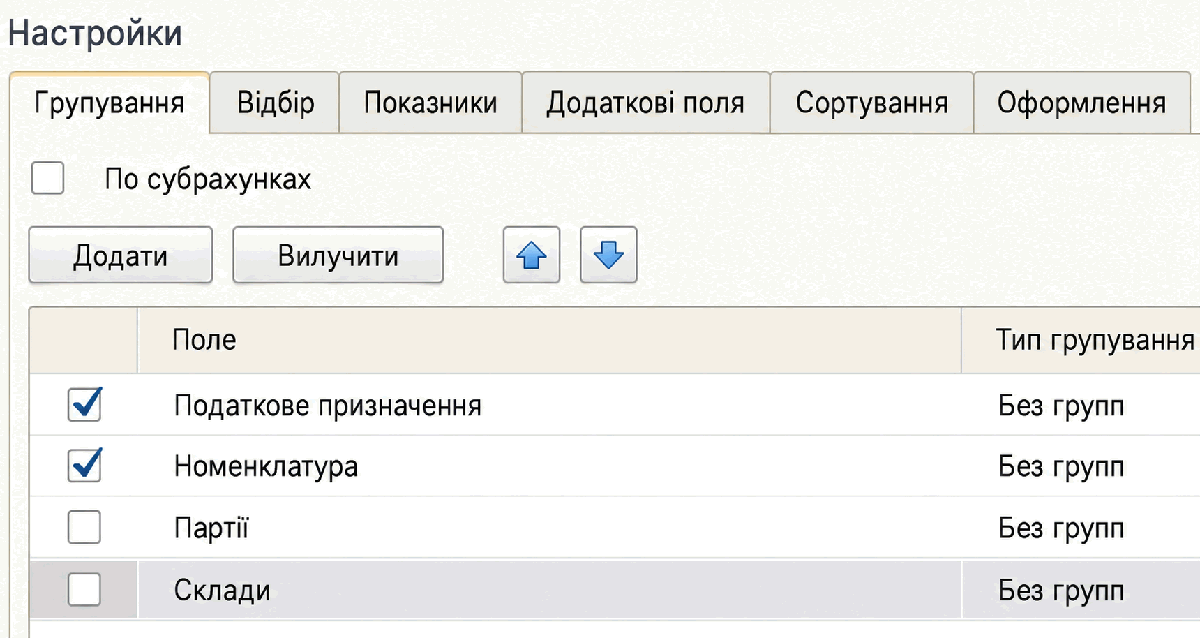The height and width of the screenshot is (638, 1200).
Task: Click the Поле column header
Action: click(x=549, y=340)
